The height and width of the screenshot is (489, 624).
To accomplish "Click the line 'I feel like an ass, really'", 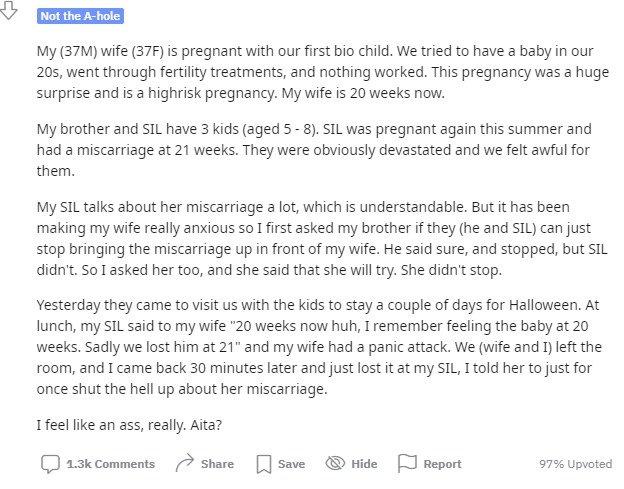I will tap(129, 425).
